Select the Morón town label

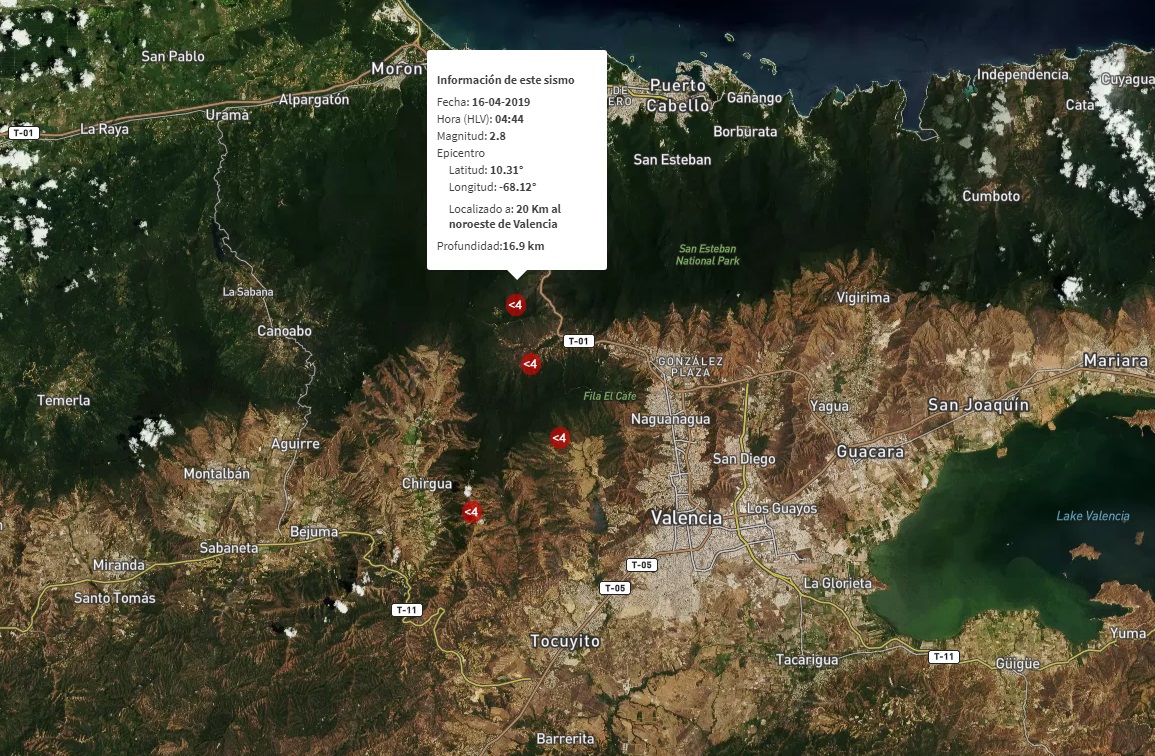point(397,69)
